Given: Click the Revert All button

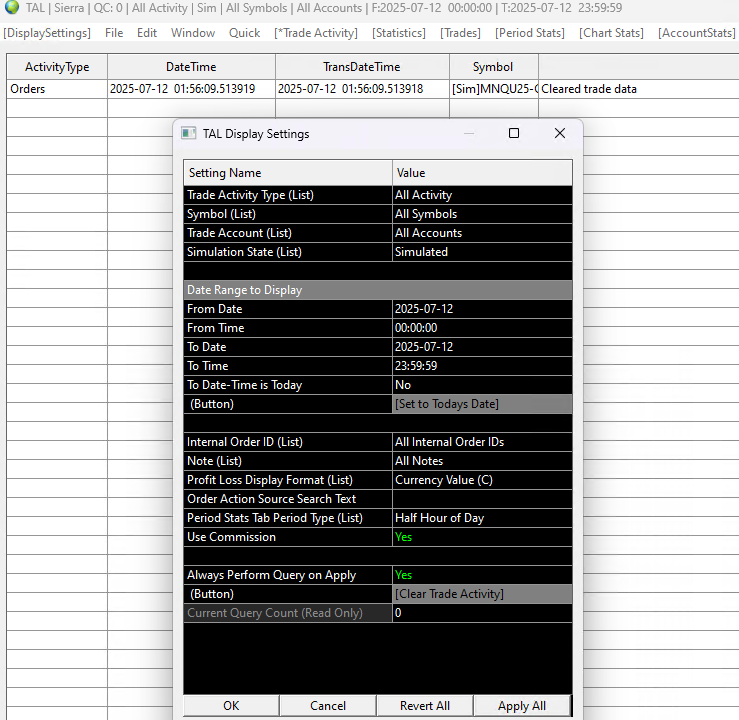Looking at the screenshot, I should coord(425,706).
